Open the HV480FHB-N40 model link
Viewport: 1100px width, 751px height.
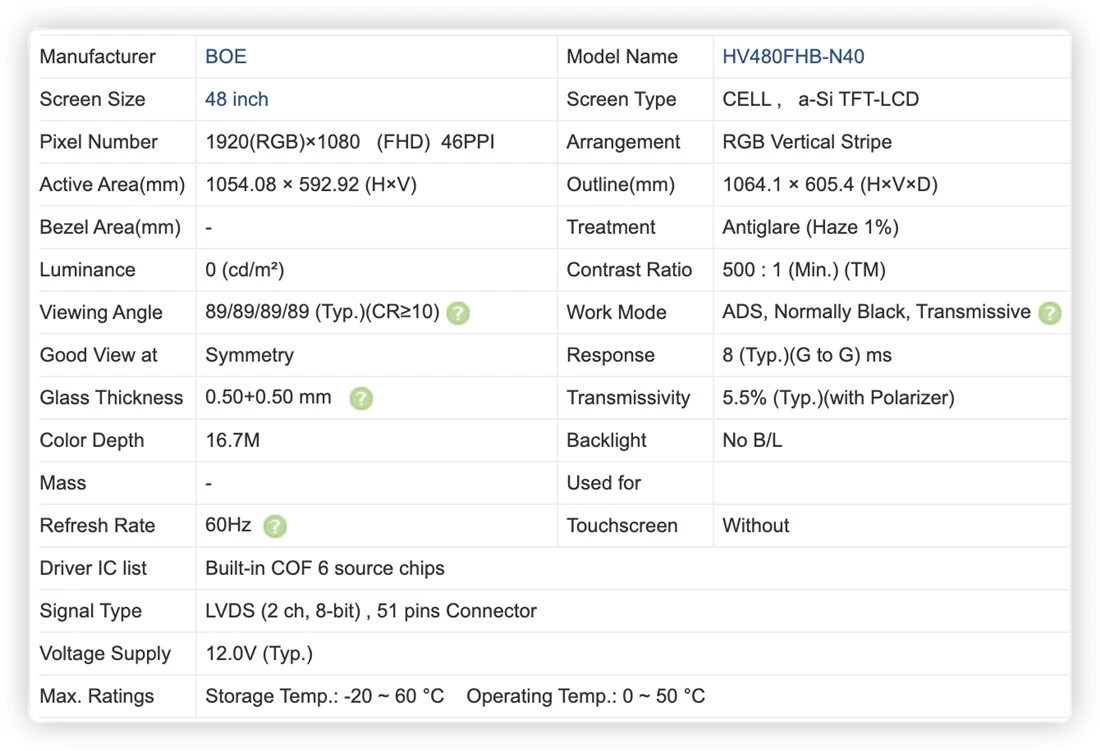pos(793,57)
